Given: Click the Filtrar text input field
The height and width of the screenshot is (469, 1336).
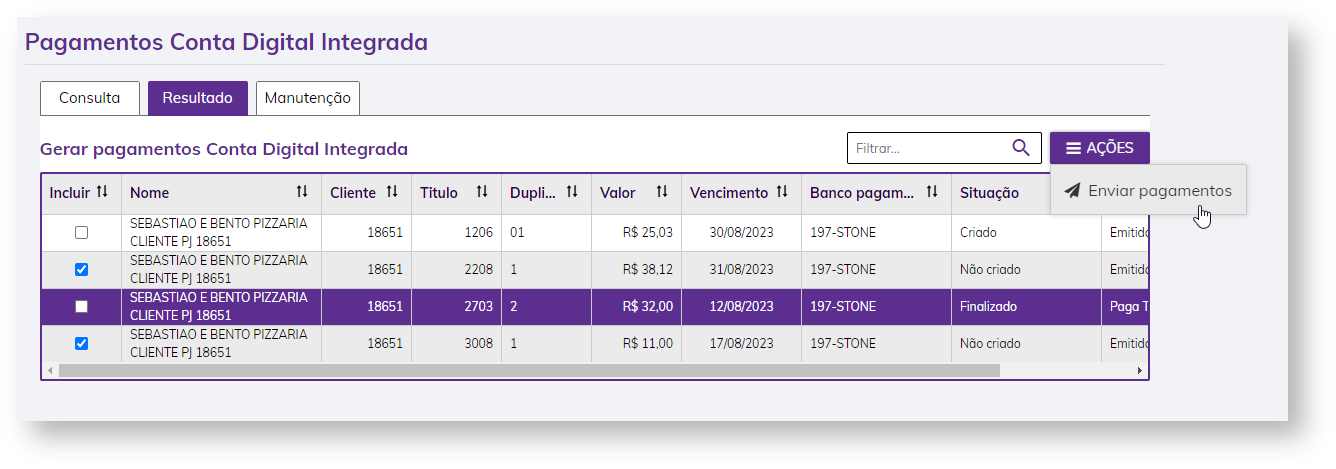Looking at the screenshot, I should (927, 148).
